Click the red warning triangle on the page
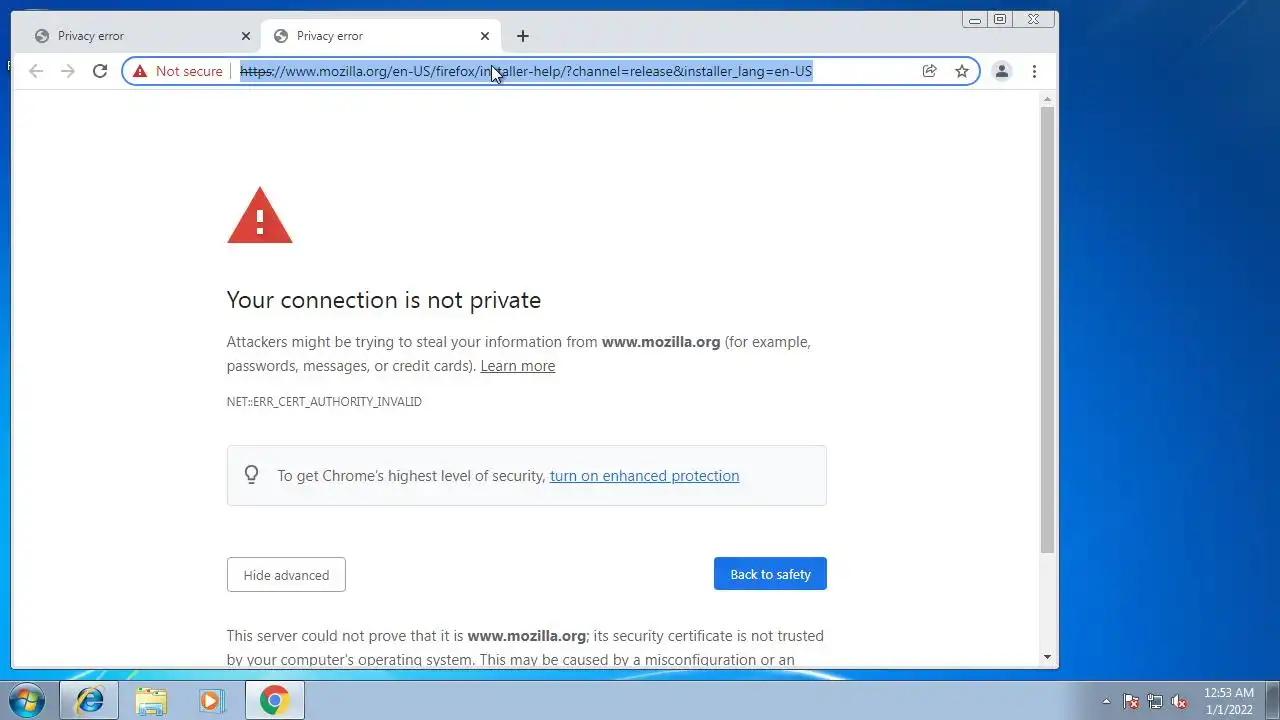Viewport: 1280px width, 720px height. point(259,215)
